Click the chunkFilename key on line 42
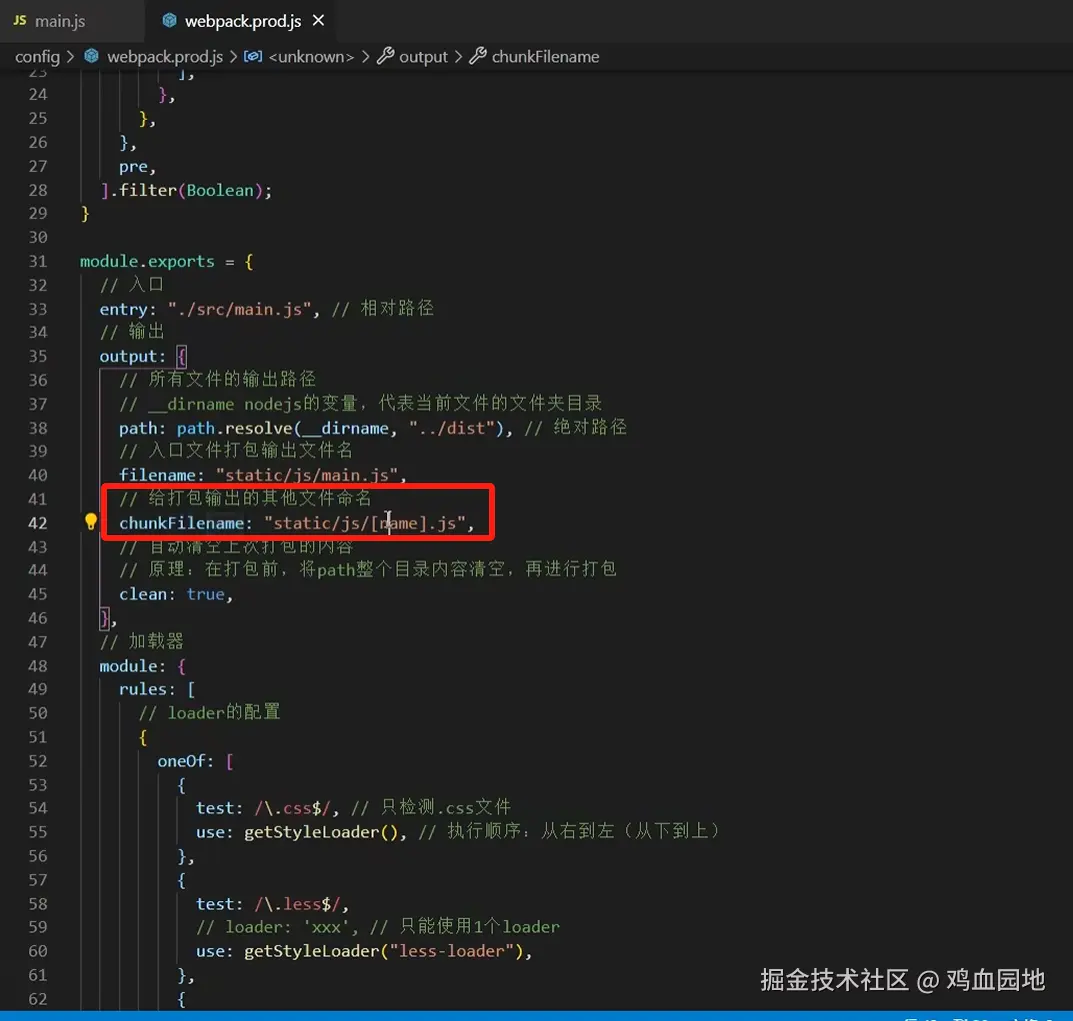 point(181,524)
